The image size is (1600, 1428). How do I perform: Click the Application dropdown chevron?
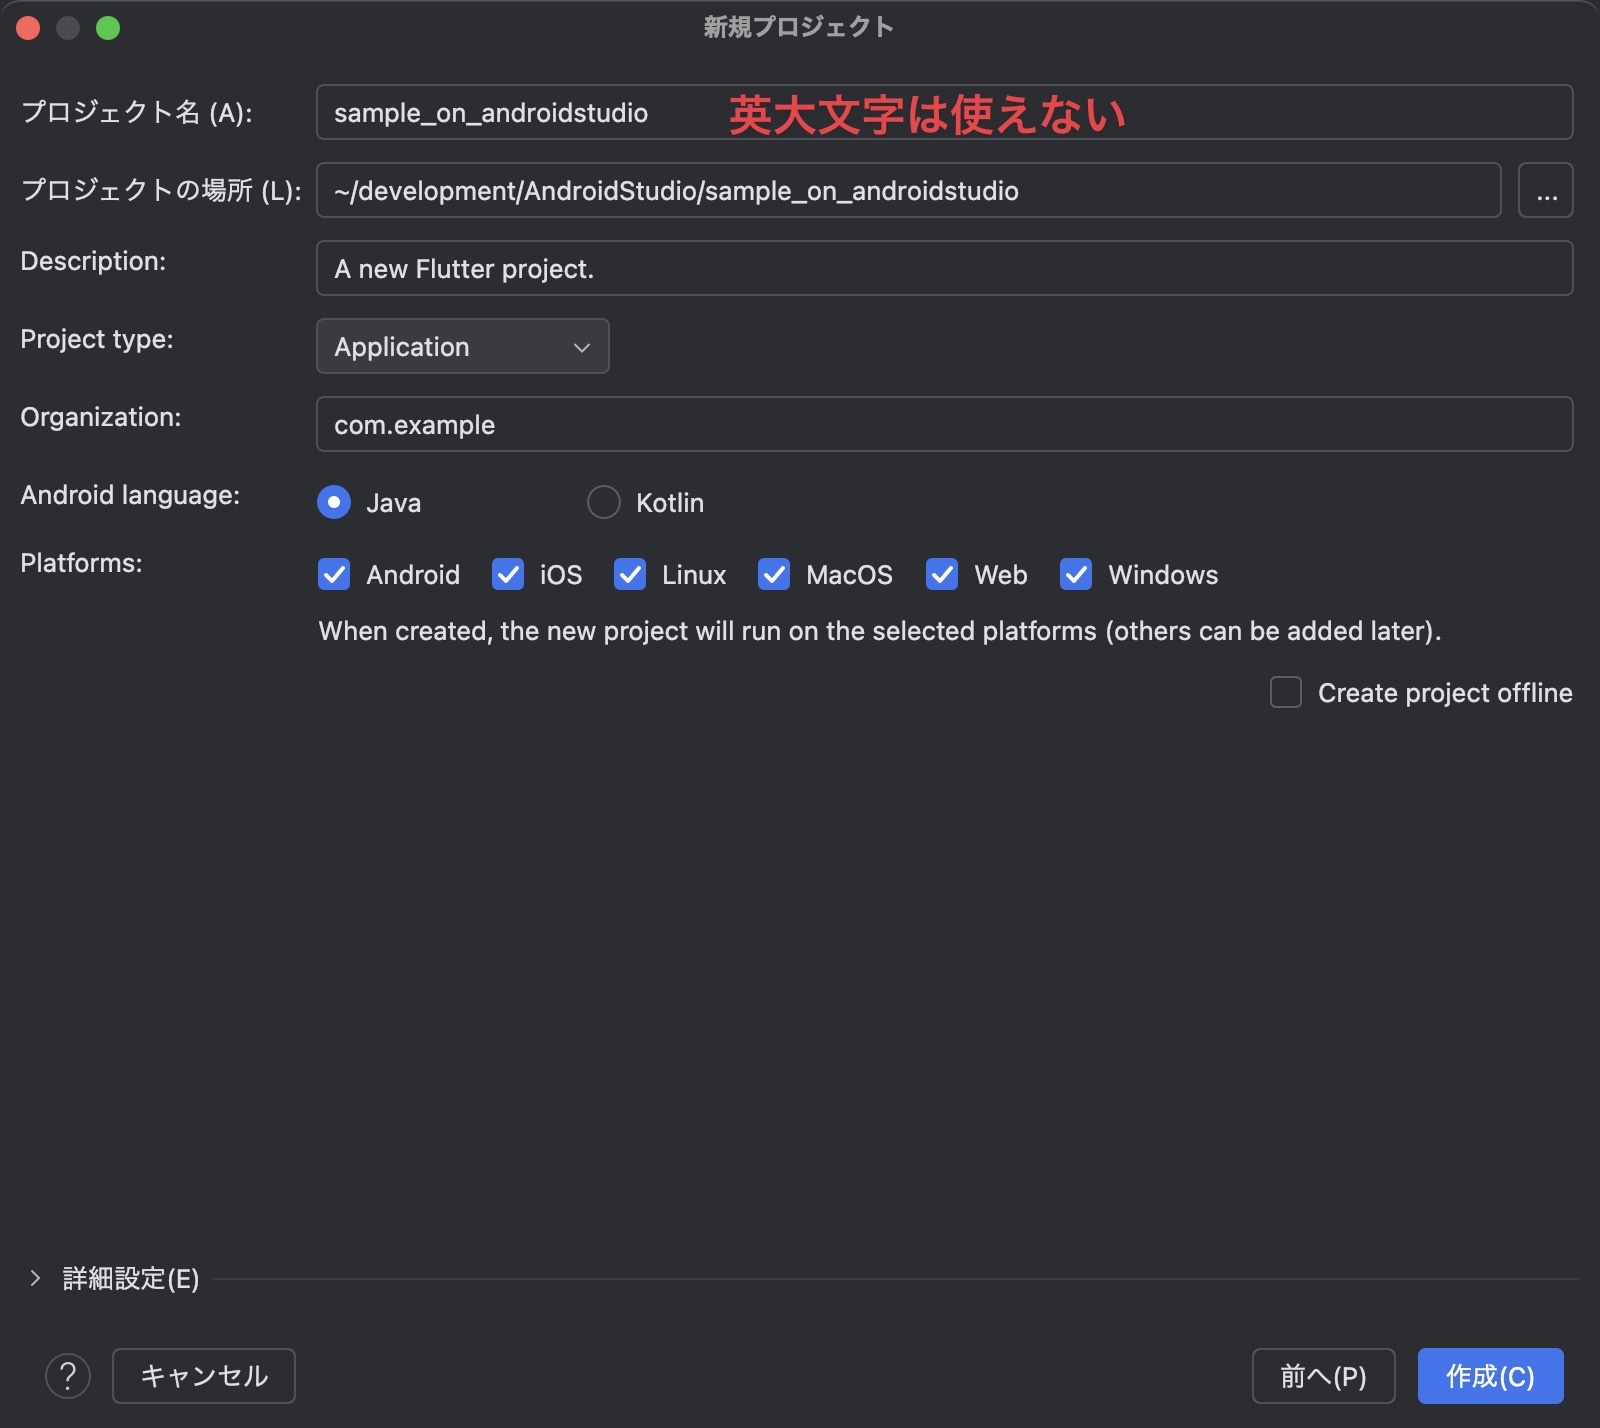[x=583, y=347]
